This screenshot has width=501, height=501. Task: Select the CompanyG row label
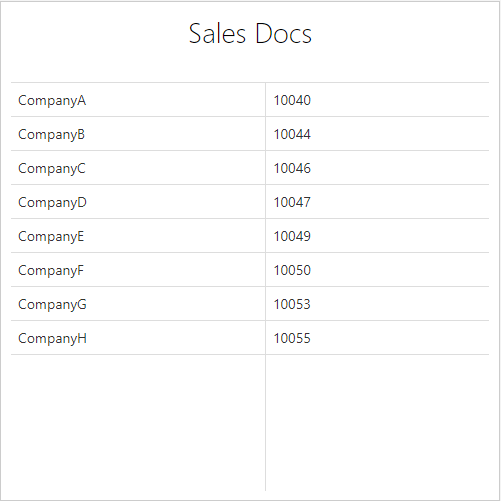click(x=52, y=304)
